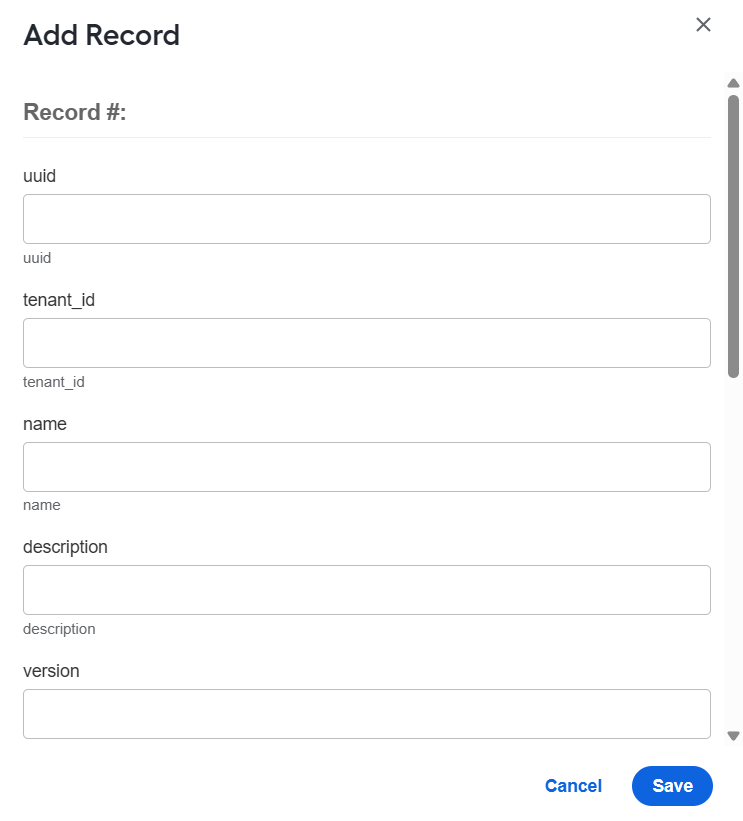
Task: Click the Add Record title
Action: (102, 35)
